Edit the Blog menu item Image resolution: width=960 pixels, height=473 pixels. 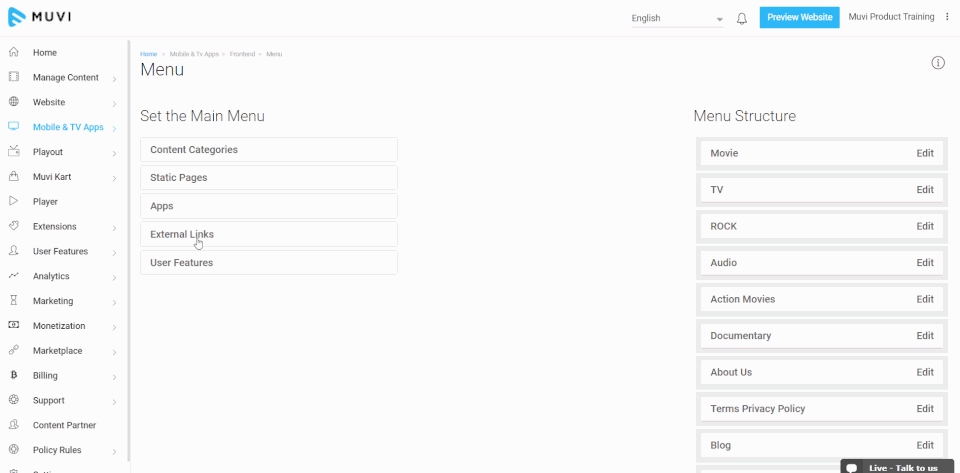click(924, 445)
